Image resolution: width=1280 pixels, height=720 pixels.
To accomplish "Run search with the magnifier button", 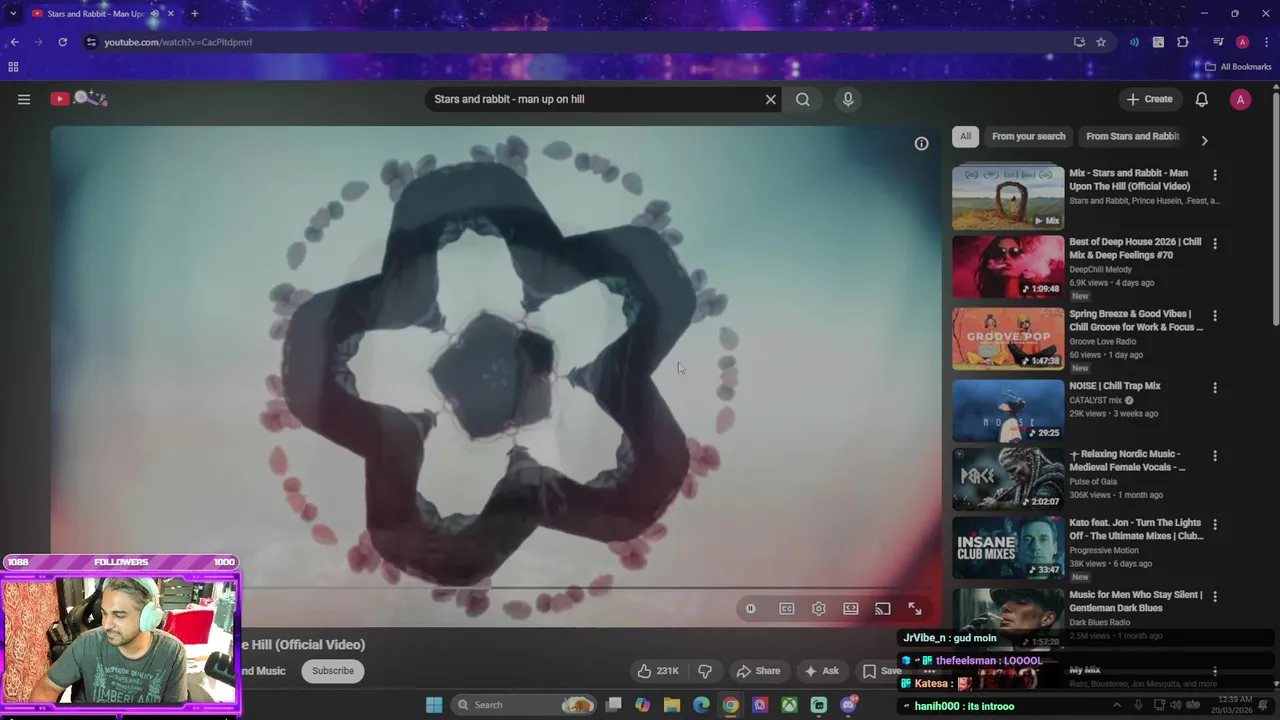I will 802,99.
